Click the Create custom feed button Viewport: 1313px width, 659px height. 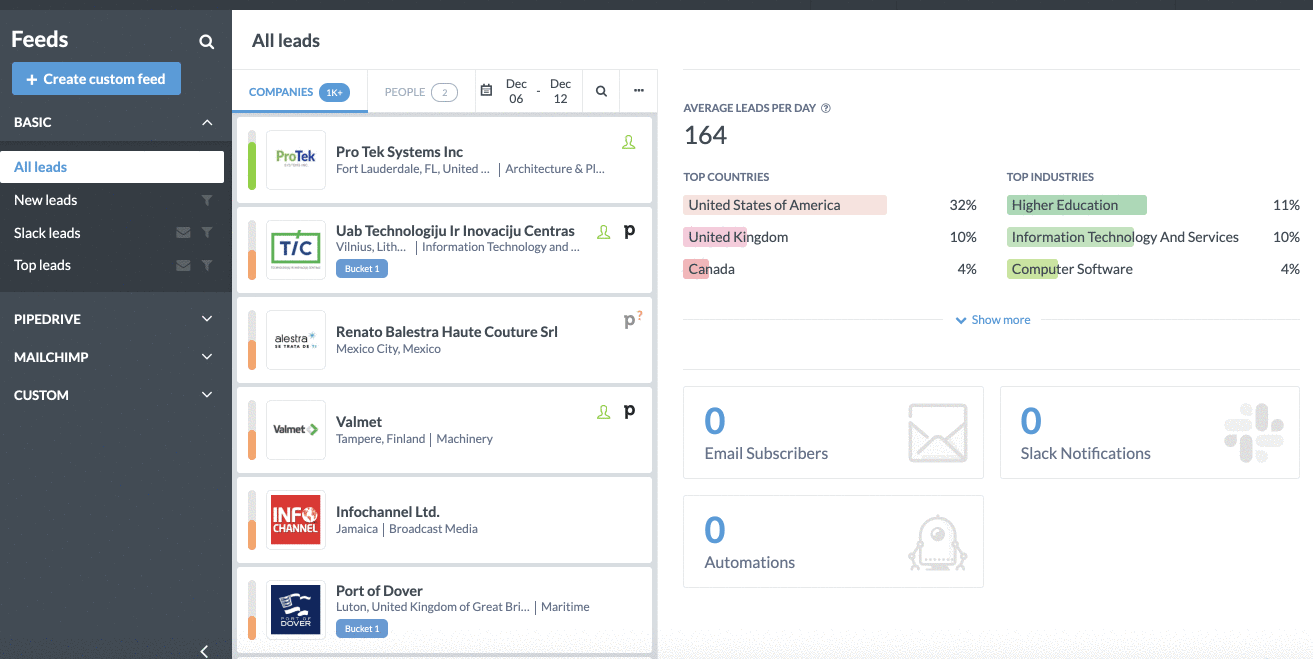pyautogui.click(x=96, y=78)
